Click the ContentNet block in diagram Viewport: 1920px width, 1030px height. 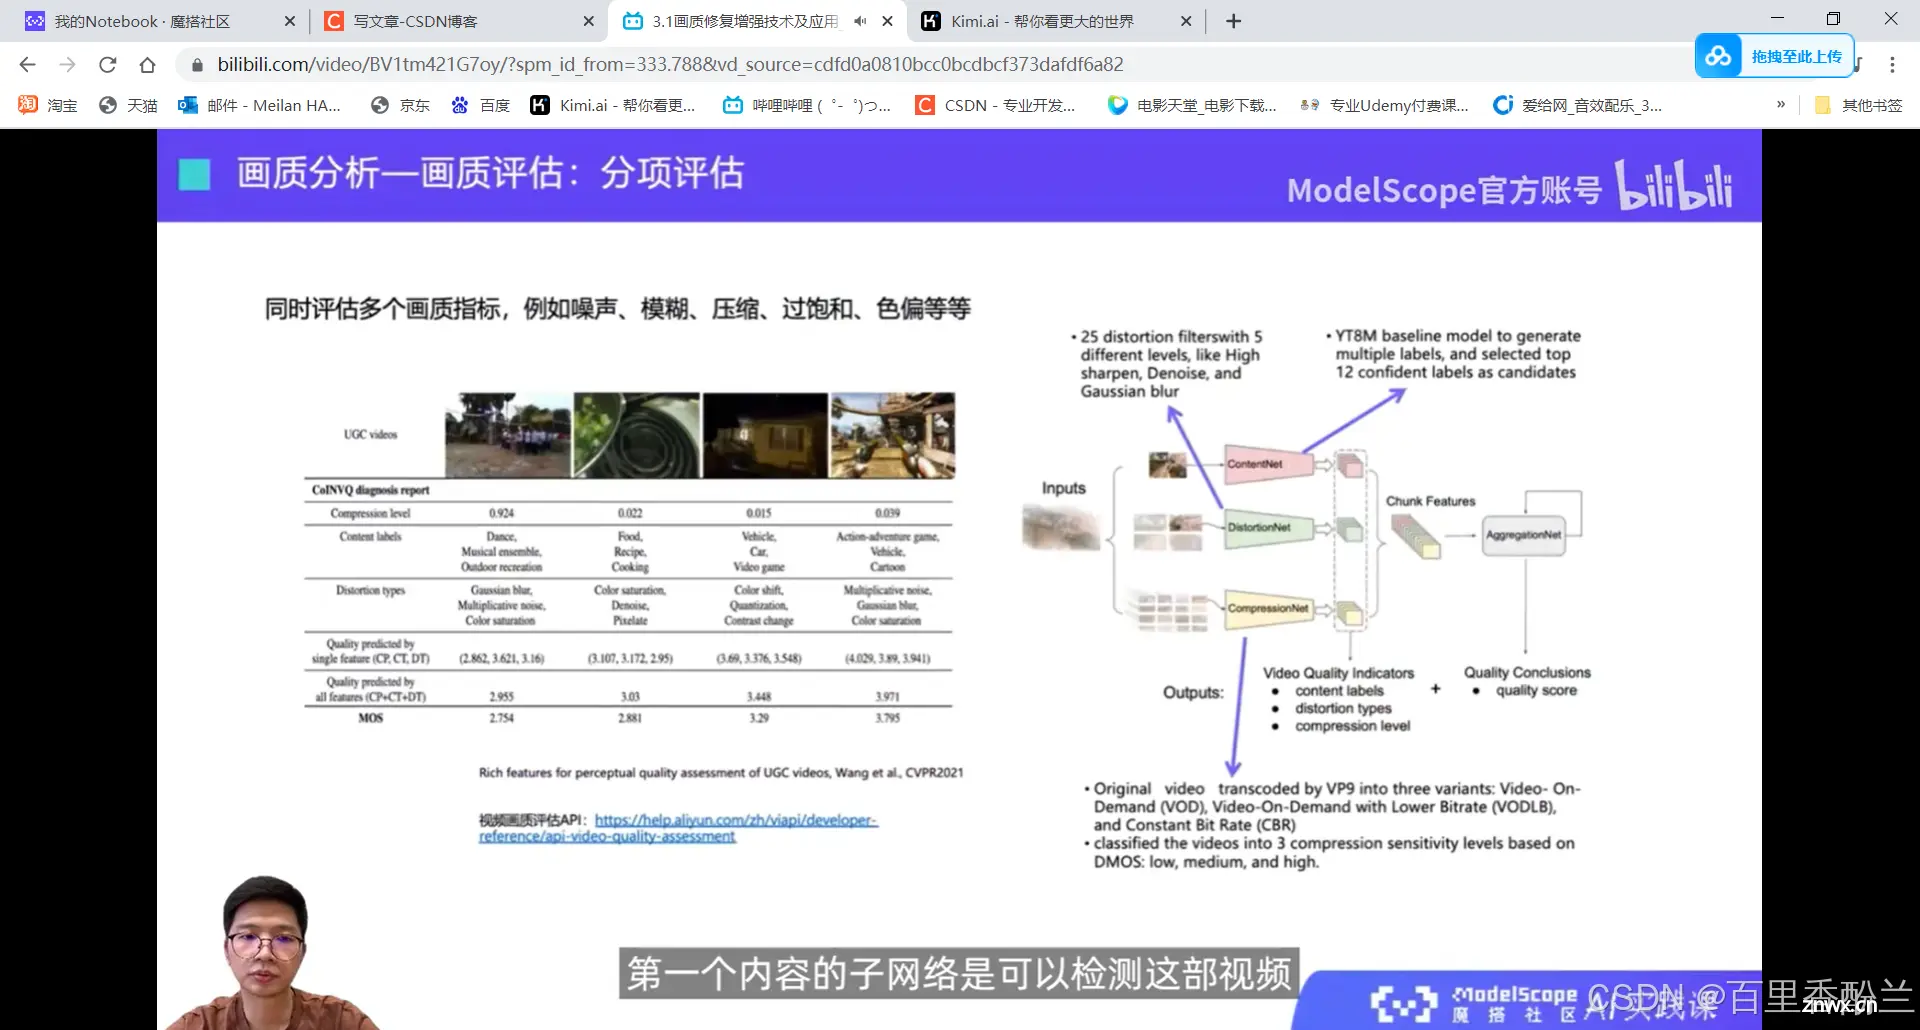coord(1268,464)
